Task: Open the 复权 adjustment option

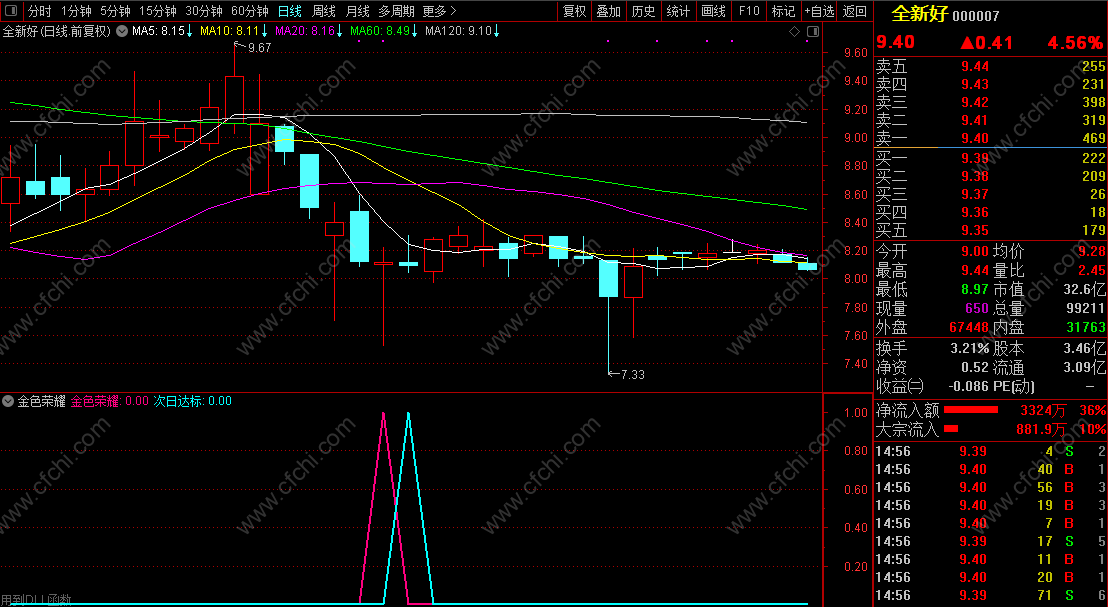Action: point(574,11)
